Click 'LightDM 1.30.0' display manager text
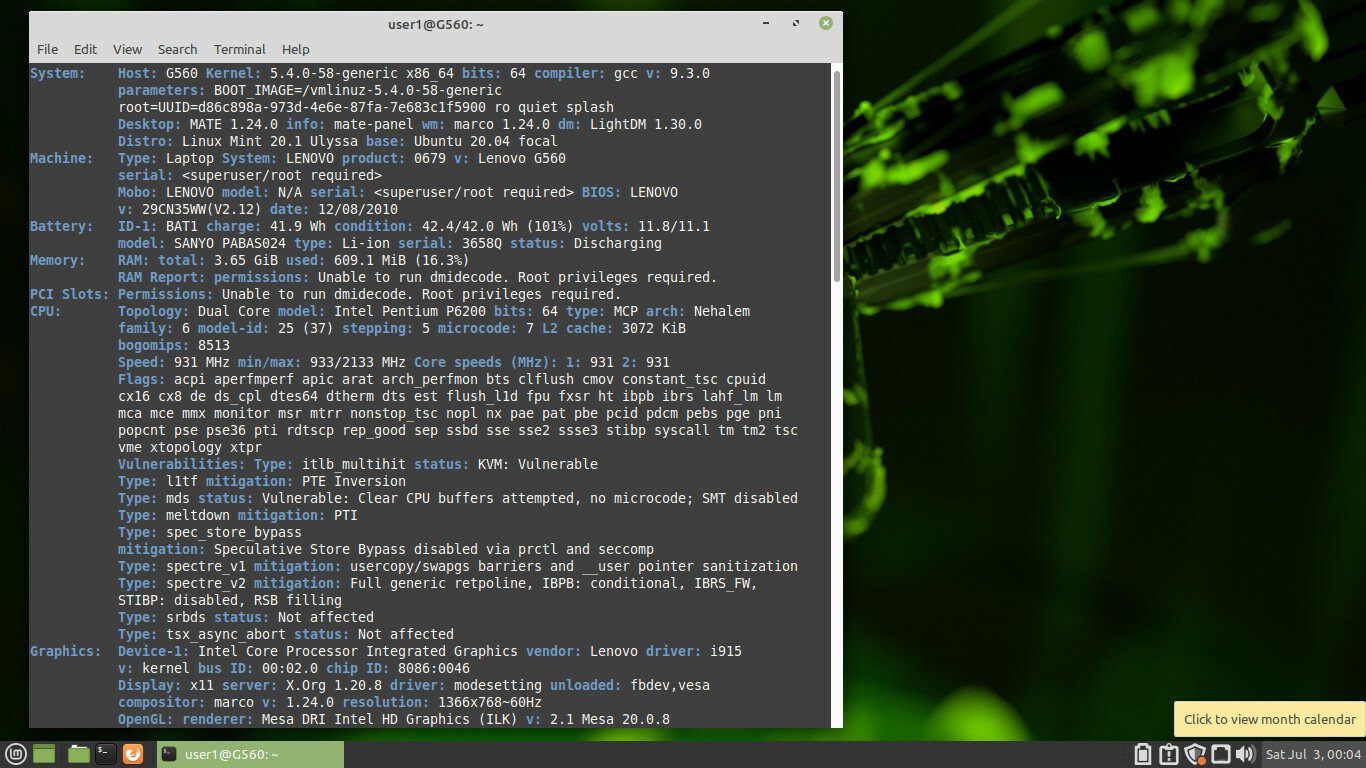Screen dimensions: 1366x768 (646, 124)
